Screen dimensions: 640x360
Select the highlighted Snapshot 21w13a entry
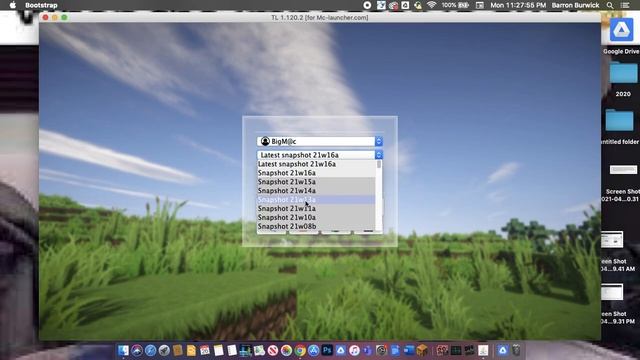[x=316, y=200]
